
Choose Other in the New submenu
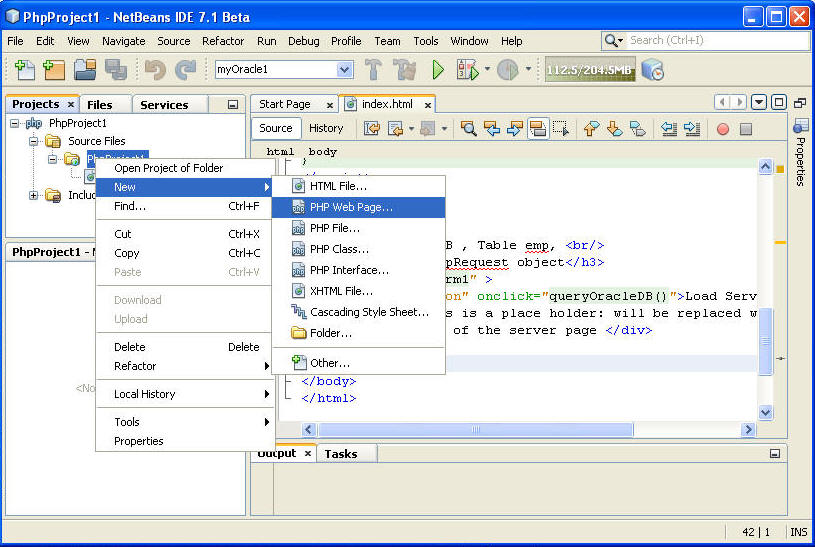coord(358,363)
